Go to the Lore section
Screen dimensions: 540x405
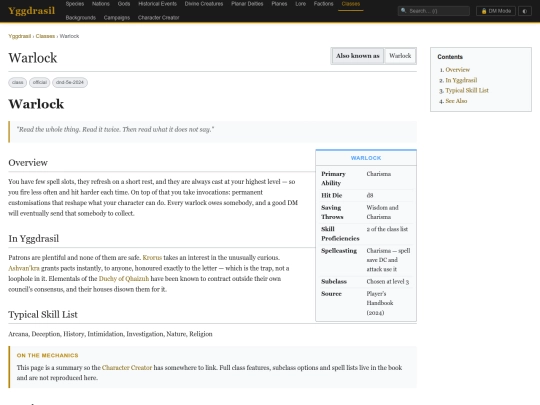300,4
